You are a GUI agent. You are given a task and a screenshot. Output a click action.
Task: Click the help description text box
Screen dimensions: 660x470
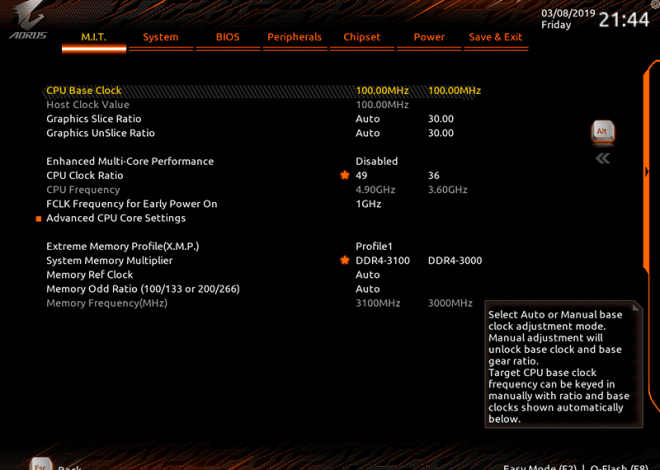point(564,364)
